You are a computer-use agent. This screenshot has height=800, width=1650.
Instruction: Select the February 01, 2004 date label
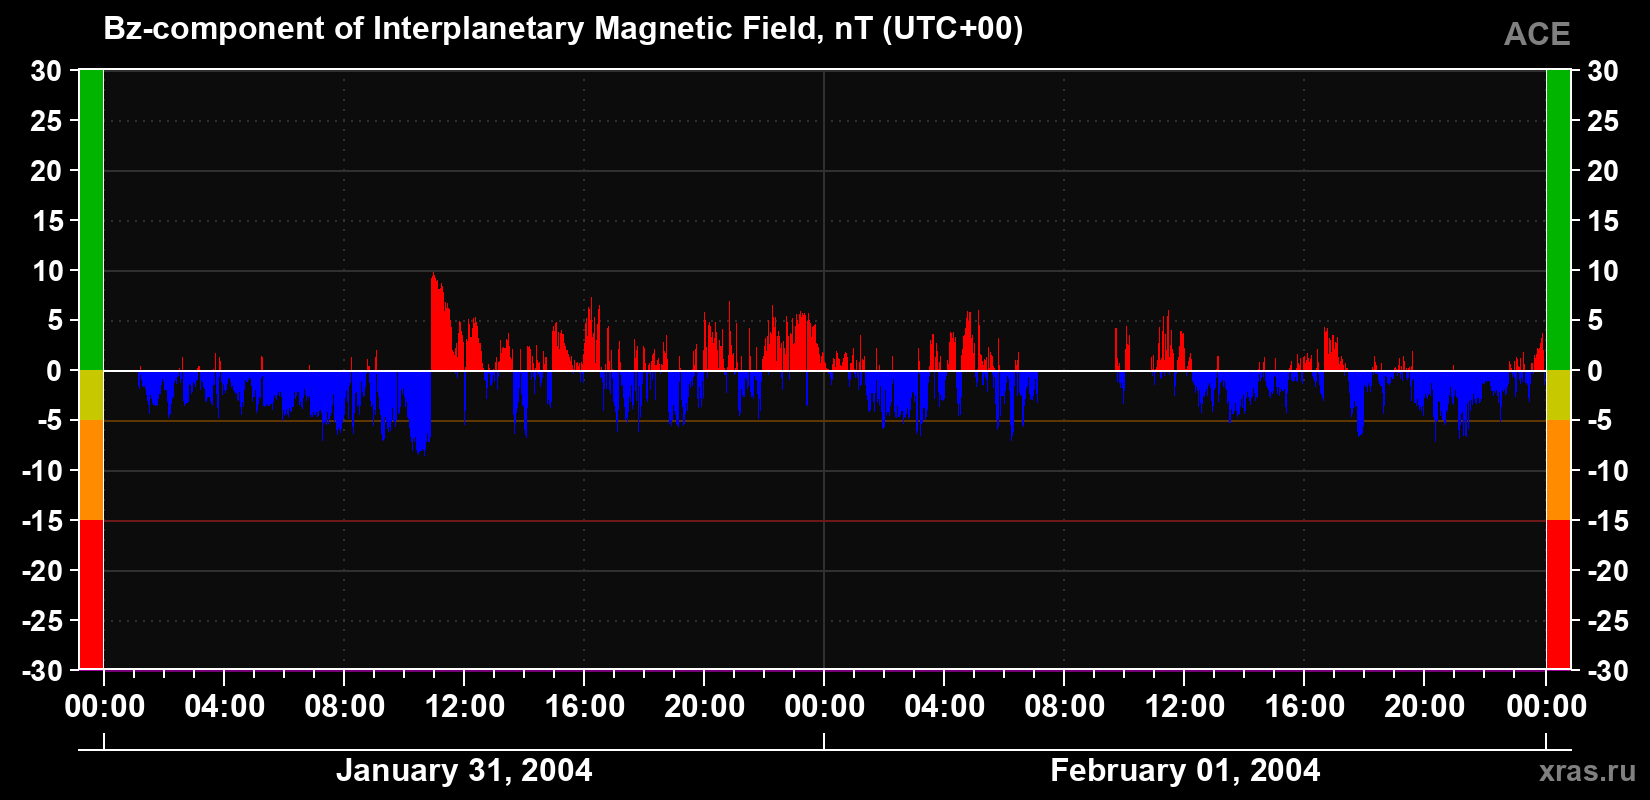point(1185,770)
